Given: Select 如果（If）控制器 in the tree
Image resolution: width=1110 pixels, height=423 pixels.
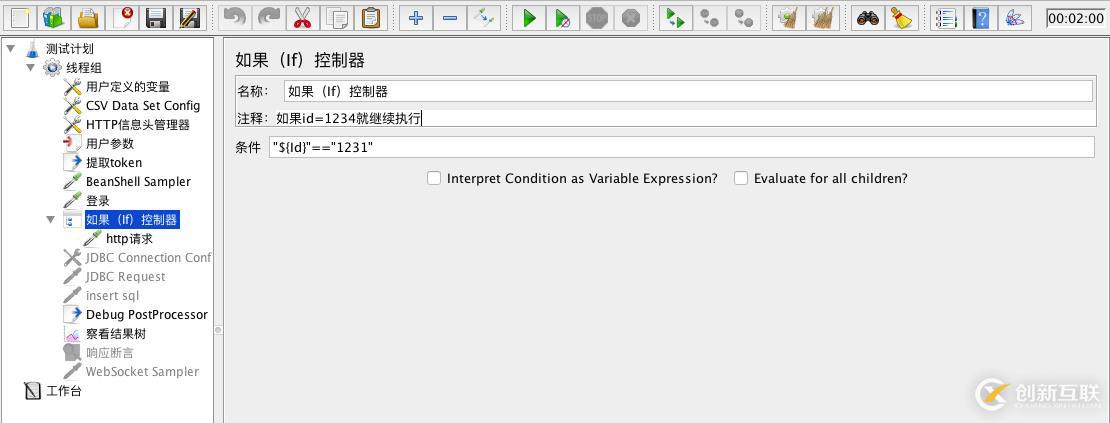Looking at the screenshot, I should (x=132, y=220).
